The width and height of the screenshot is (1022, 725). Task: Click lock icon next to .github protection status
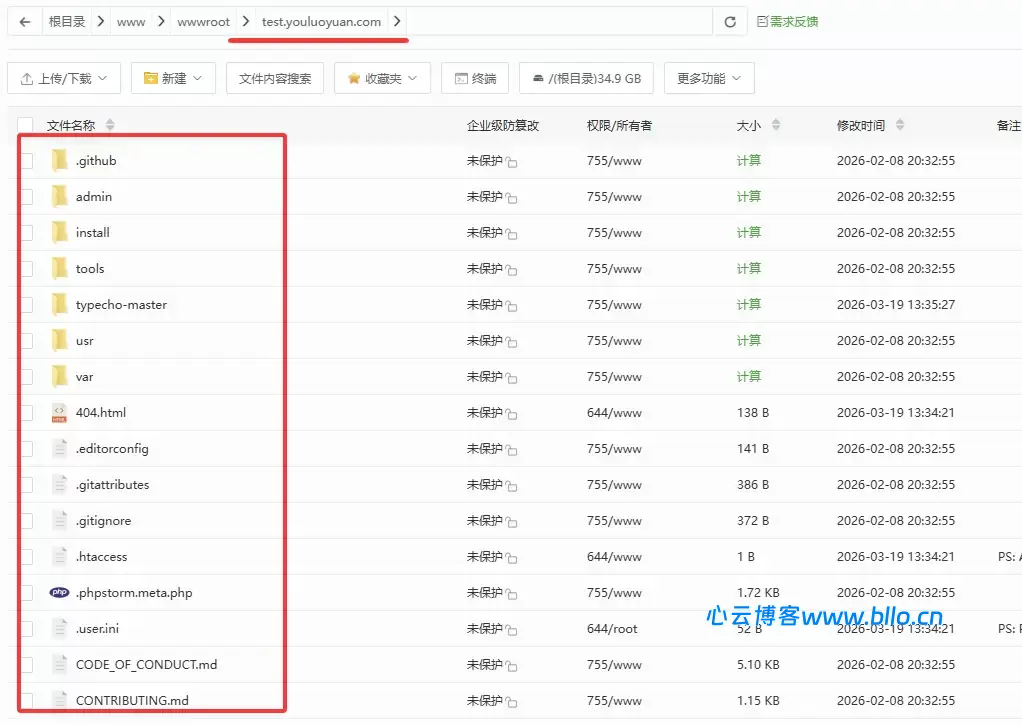[511, 162]
